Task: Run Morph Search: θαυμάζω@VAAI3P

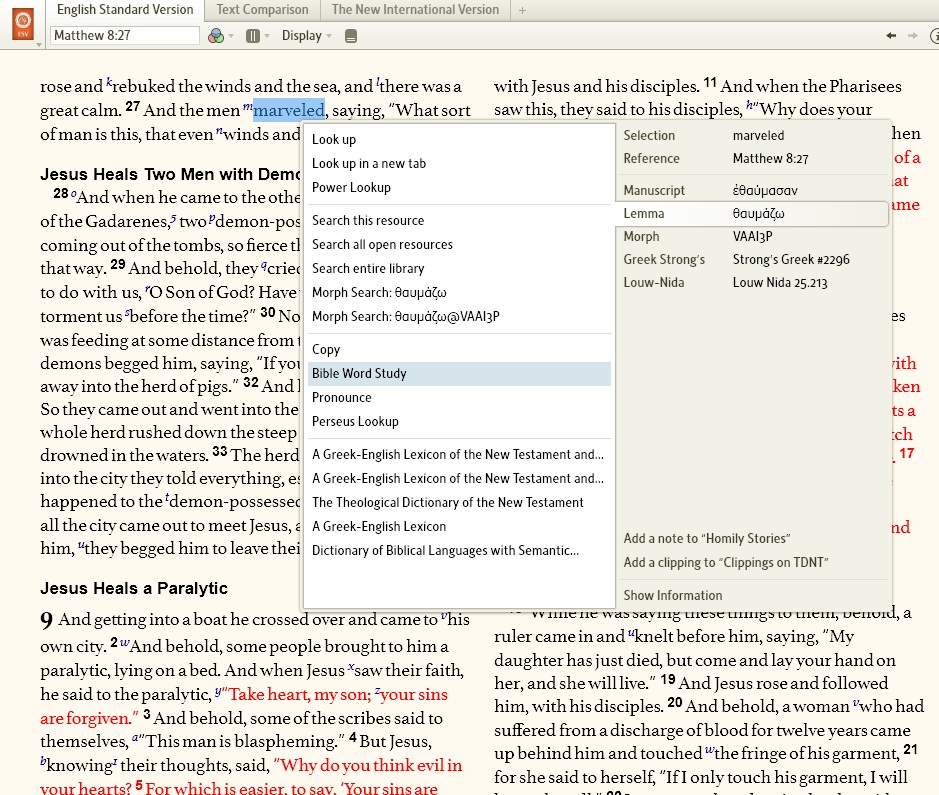Action: [x=458, y=316]
